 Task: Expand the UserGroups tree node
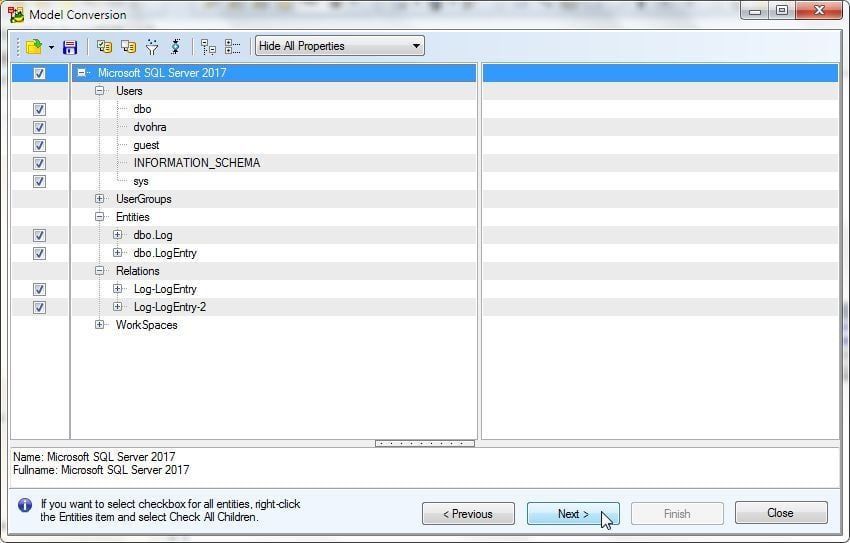coord(99,199)
